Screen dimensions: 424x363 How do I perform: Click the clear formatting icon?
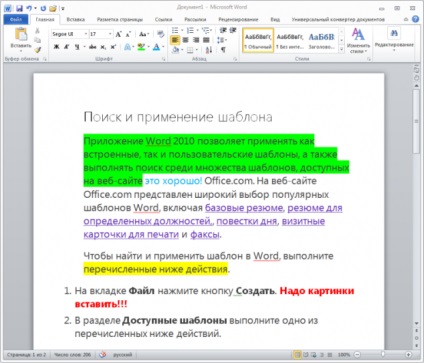(161, 34)
